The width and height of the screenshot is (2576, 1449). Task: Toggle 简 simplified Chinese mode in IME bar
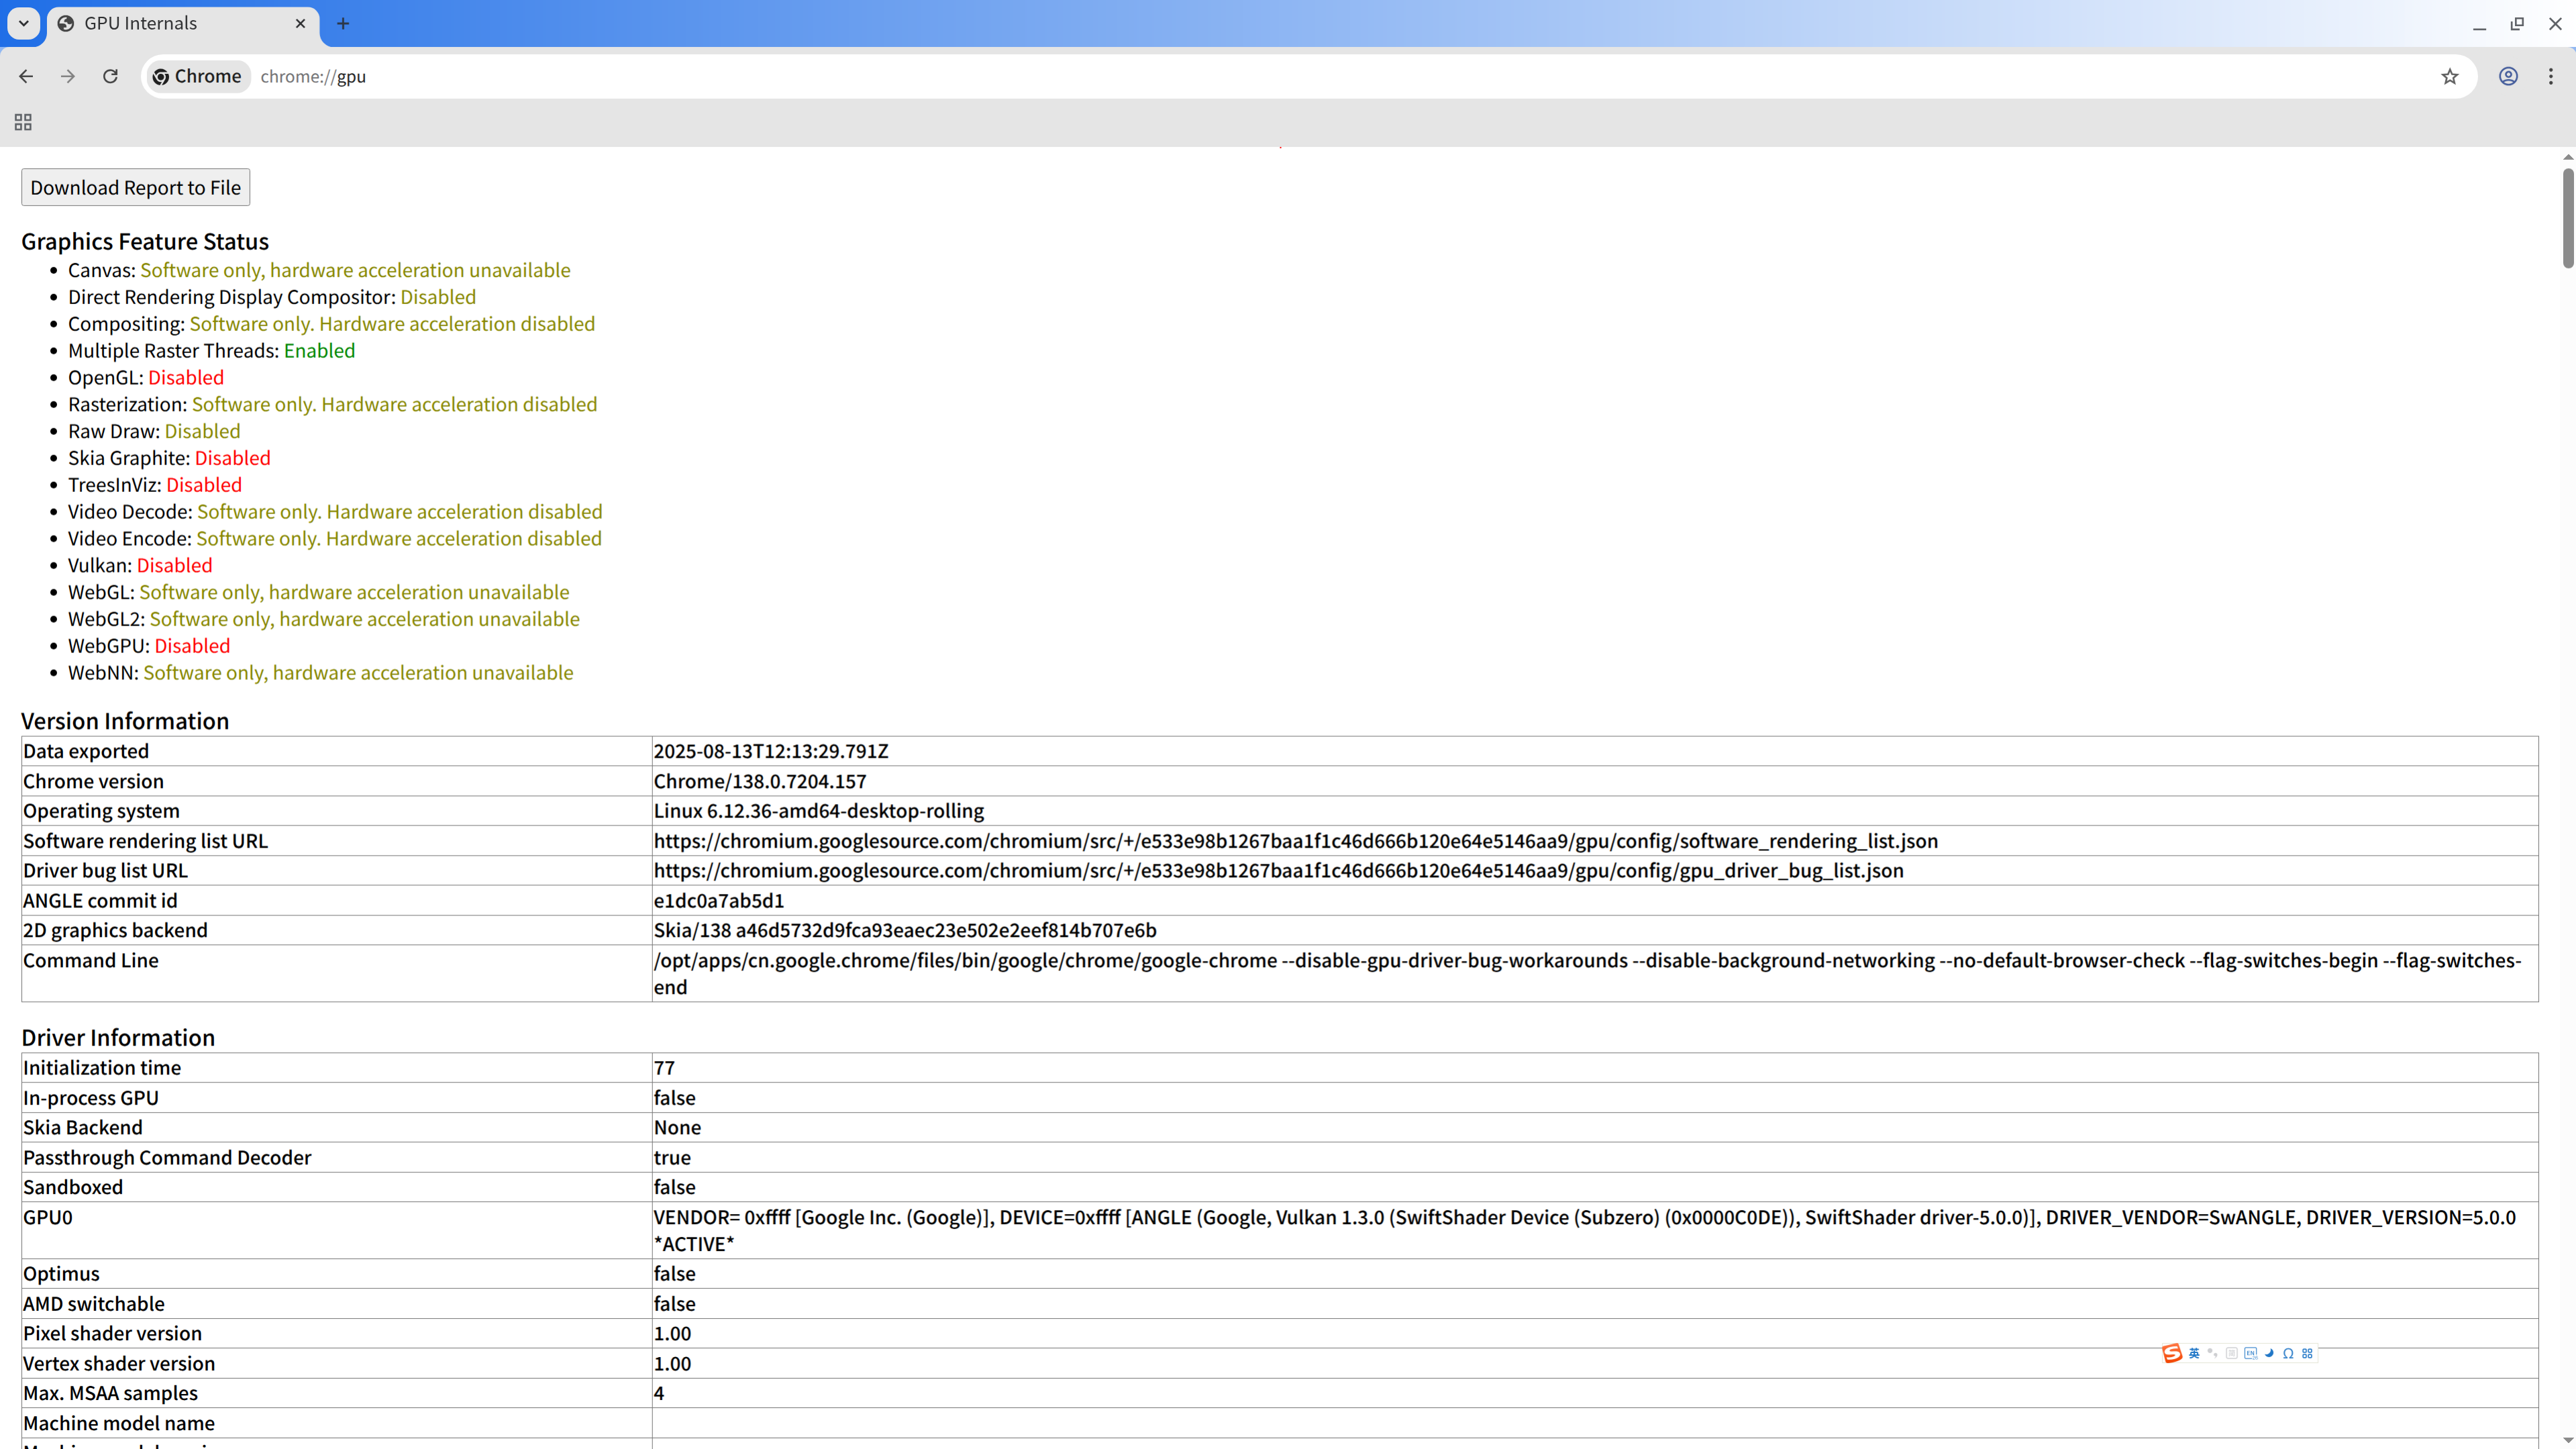[2232, 1353]
